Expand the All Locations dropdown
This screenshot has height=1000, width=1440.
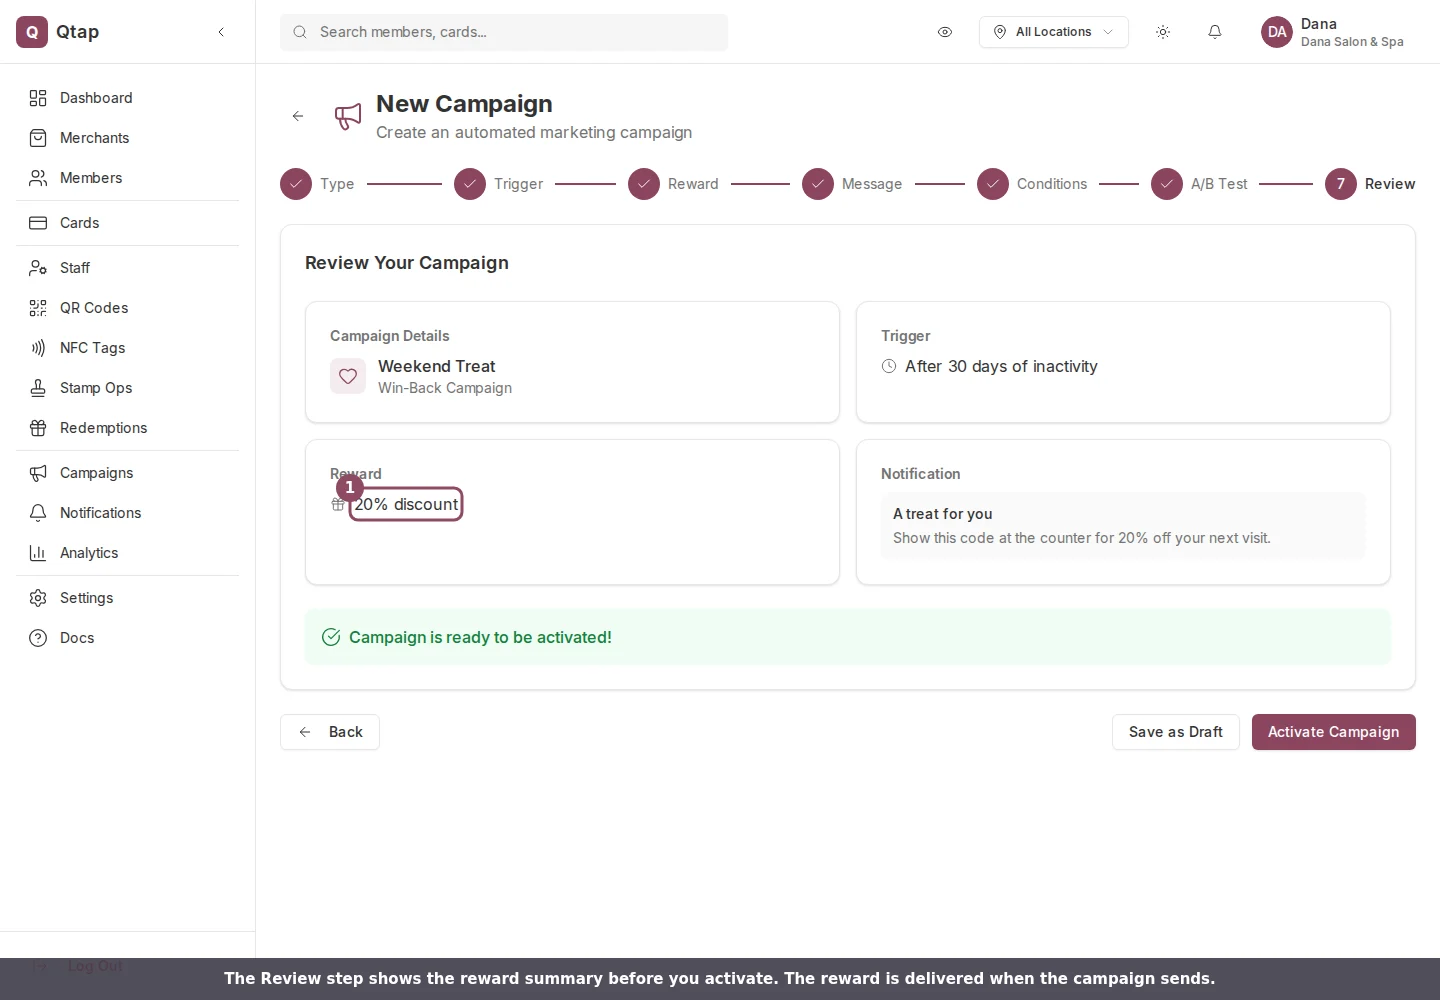(x=1054, y=32)
